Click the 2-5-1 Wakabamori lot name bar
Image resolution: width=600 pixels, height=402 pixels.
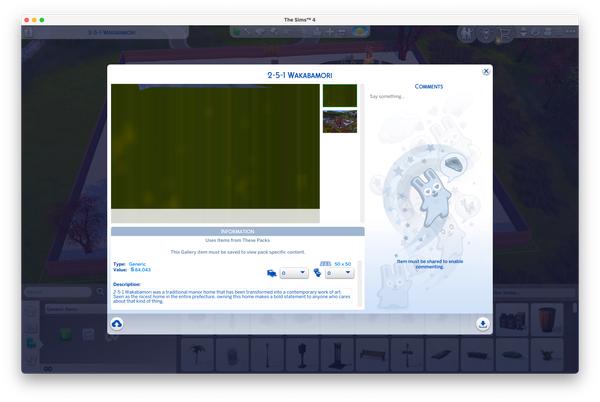point(111,32)
